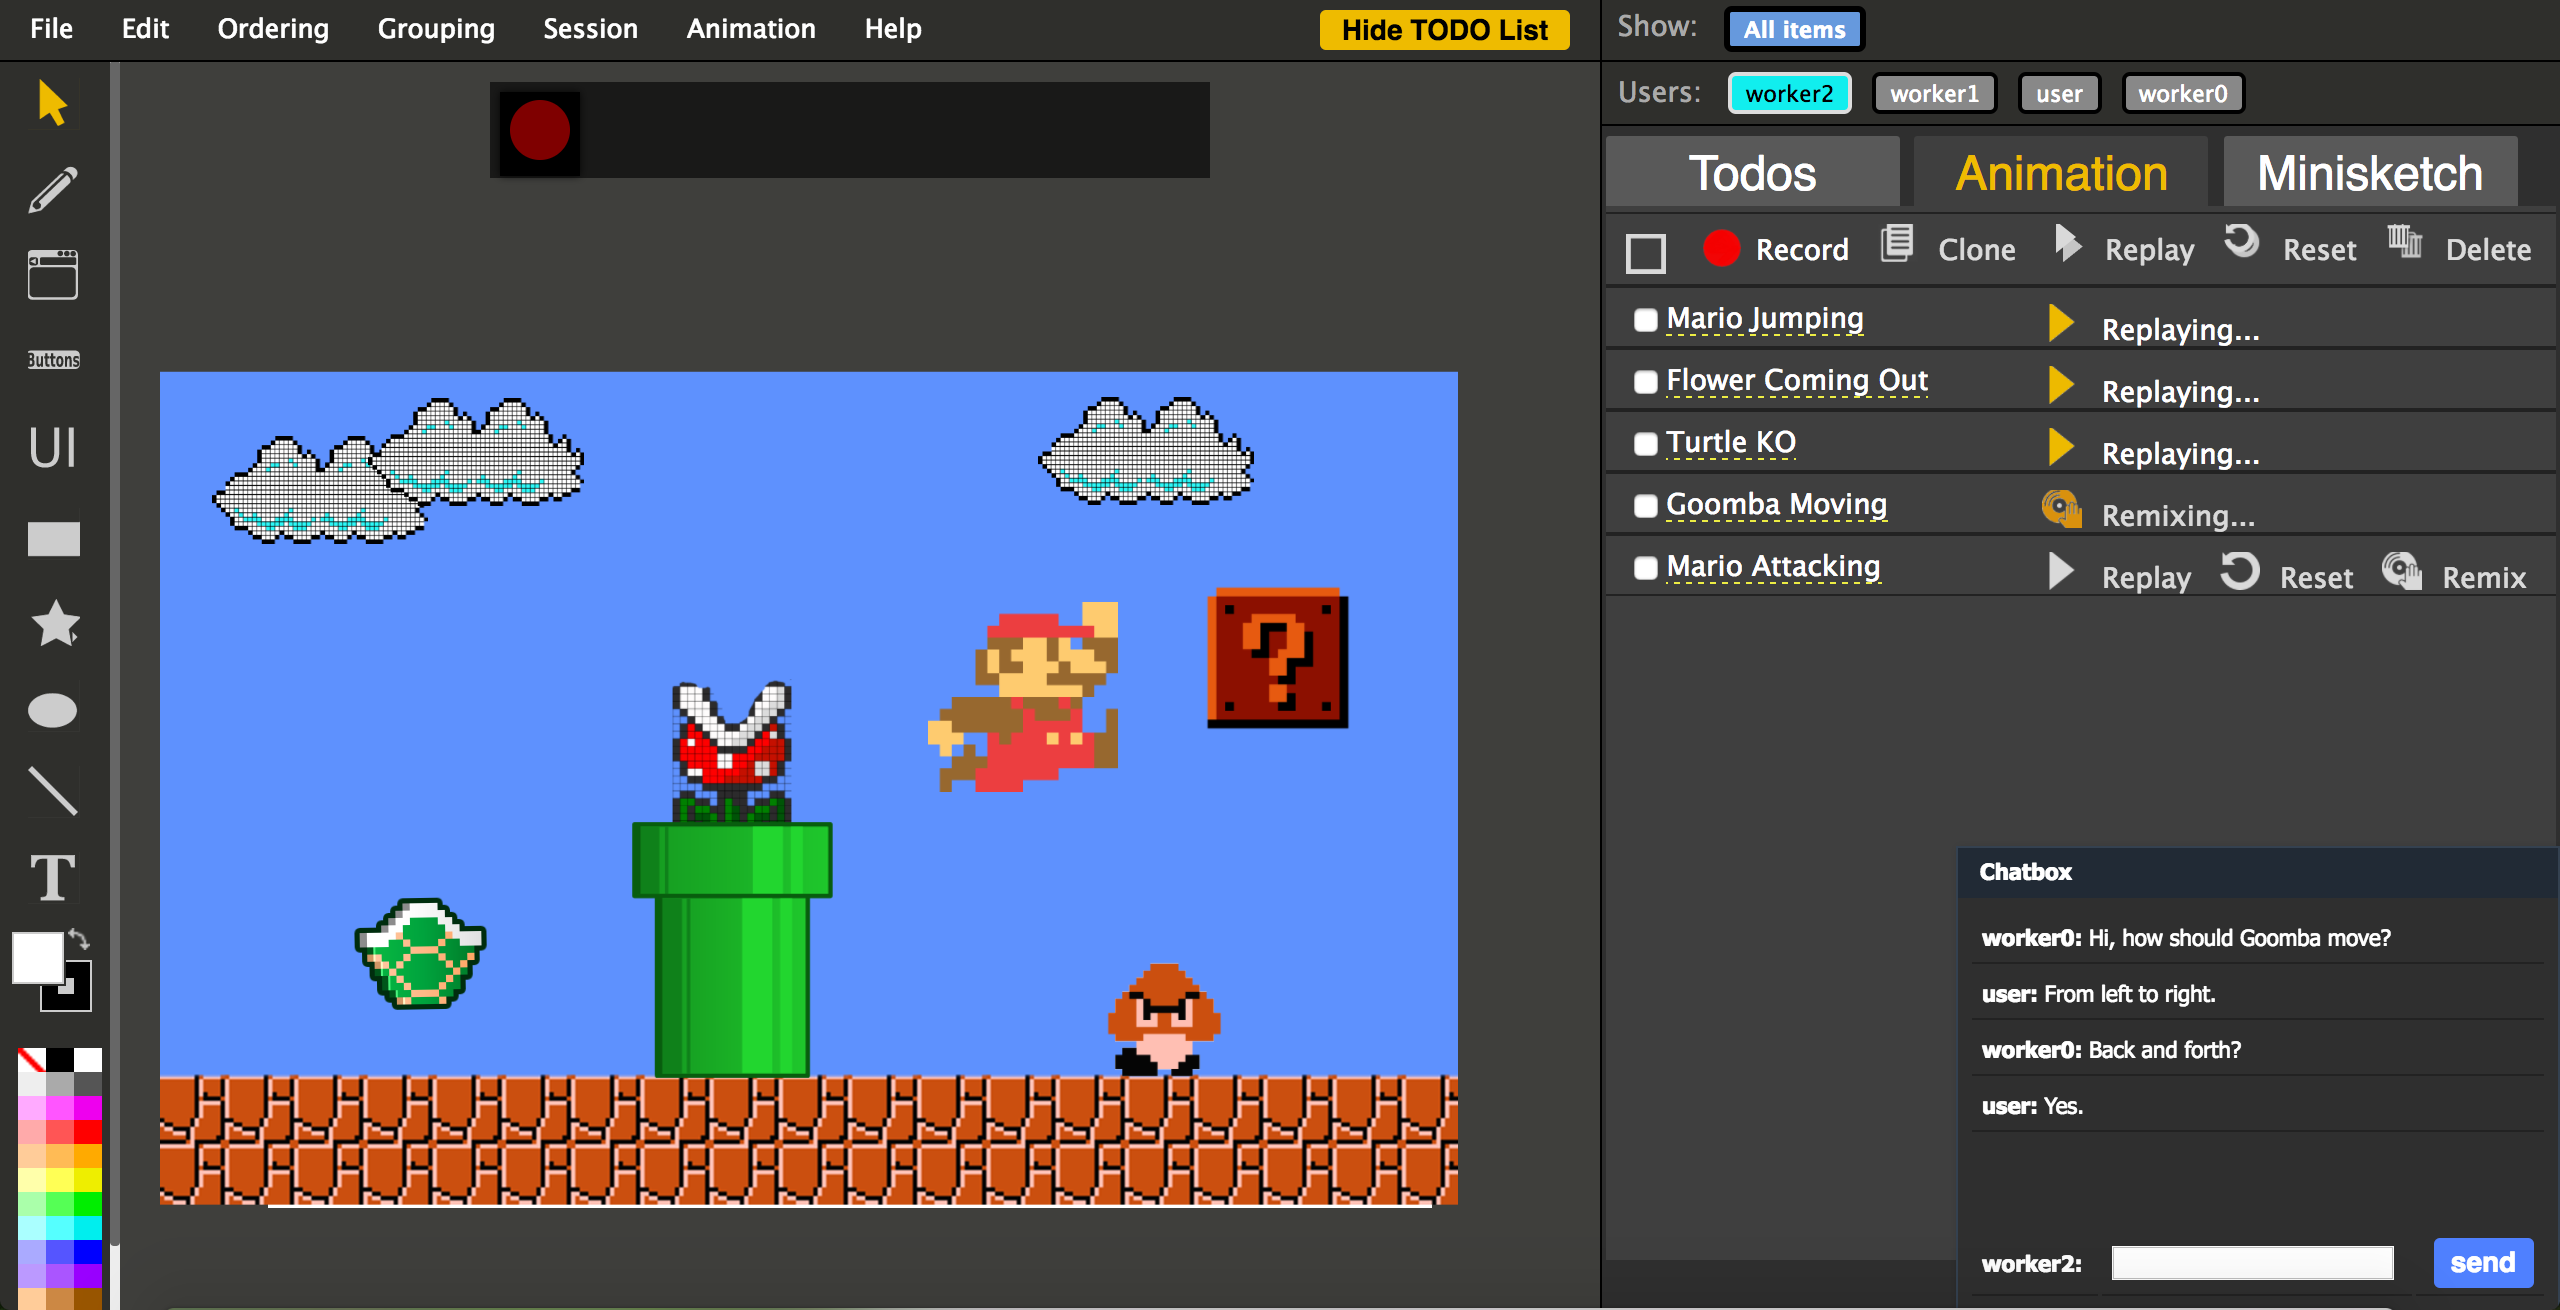2560x1310 pixels.
Task: Reset selected animations from the toolbar
Action: pos(2290,248)
